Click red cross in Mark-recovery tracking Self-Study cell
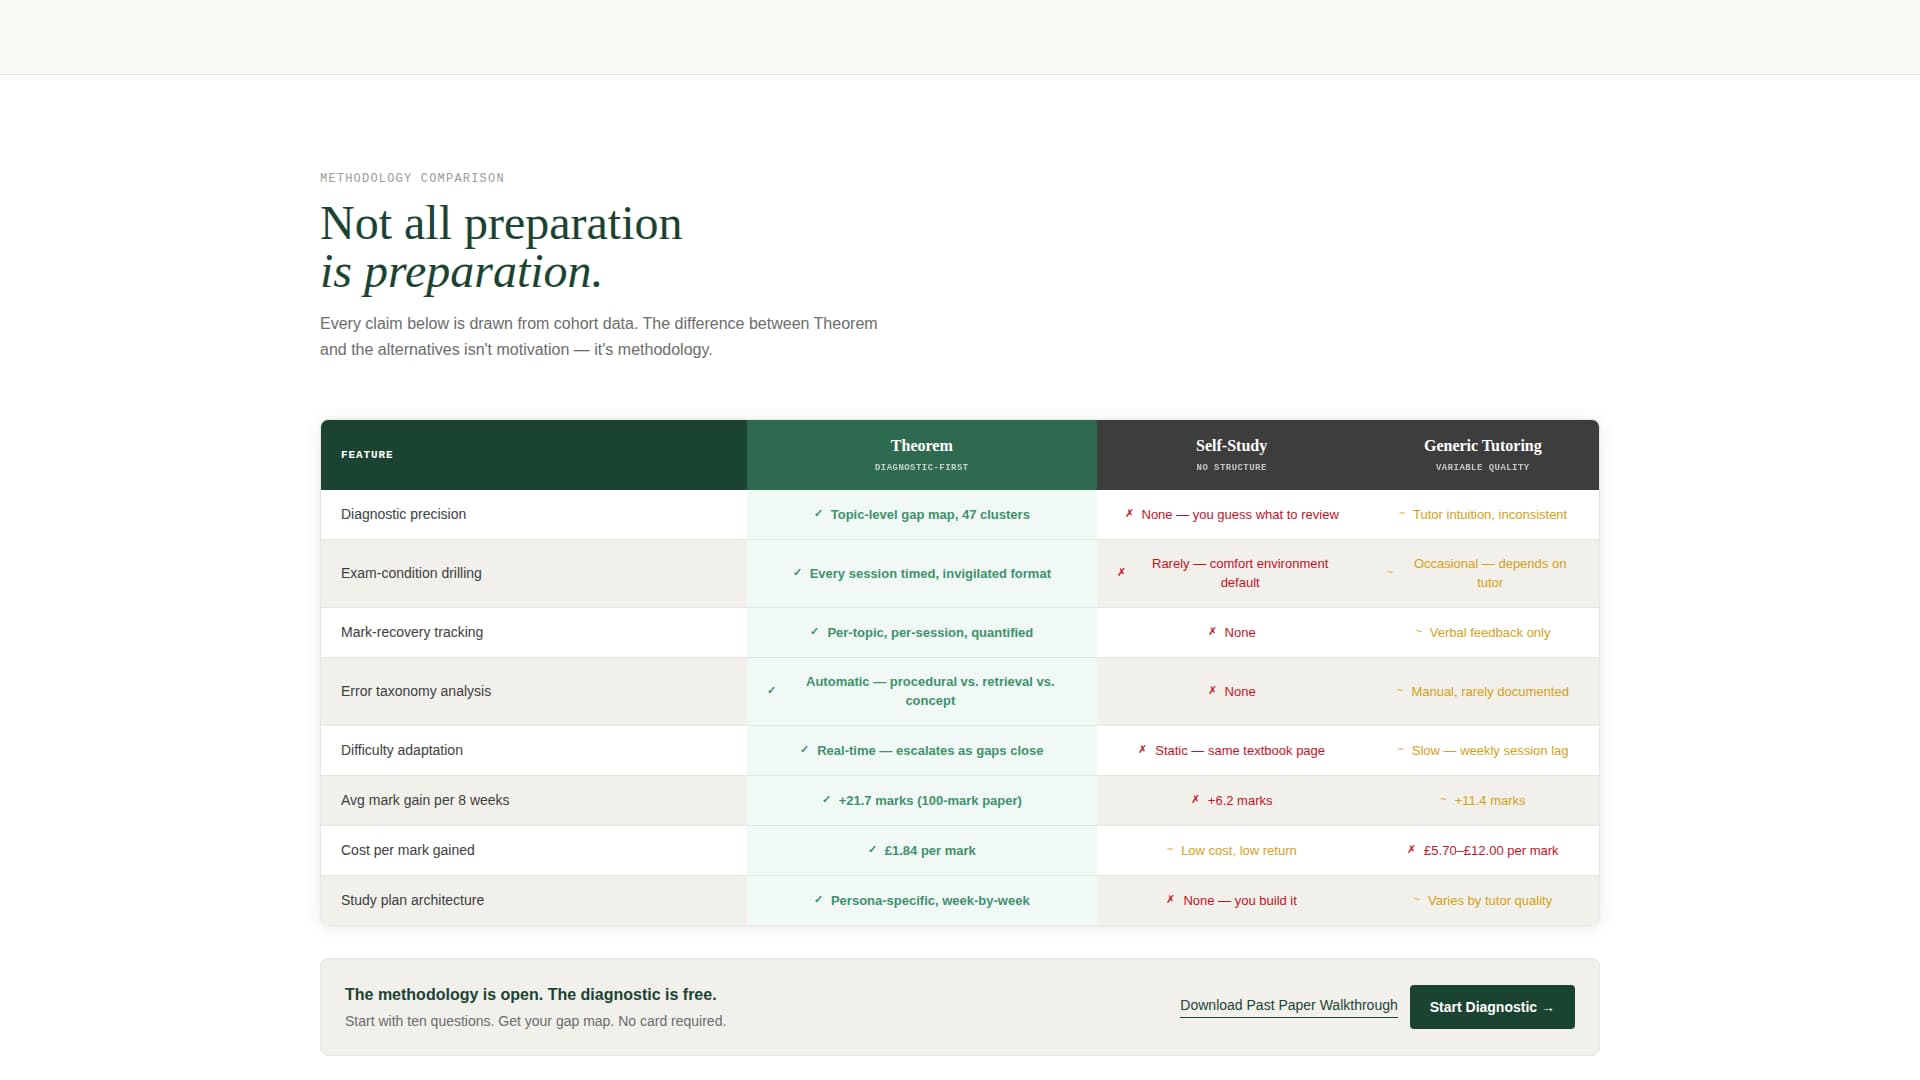The image size is (1920, 1080). [1212, 632]
